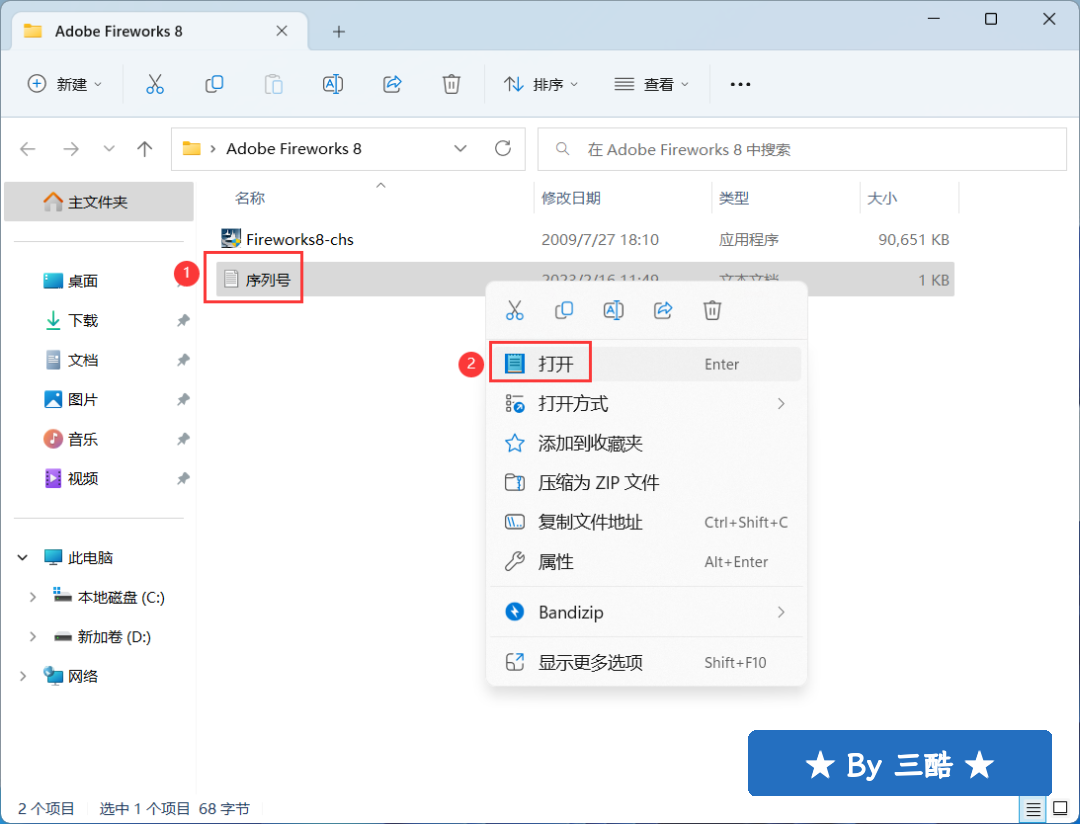
Task: Select the 序列号 text file
Action: coord(585,280)
